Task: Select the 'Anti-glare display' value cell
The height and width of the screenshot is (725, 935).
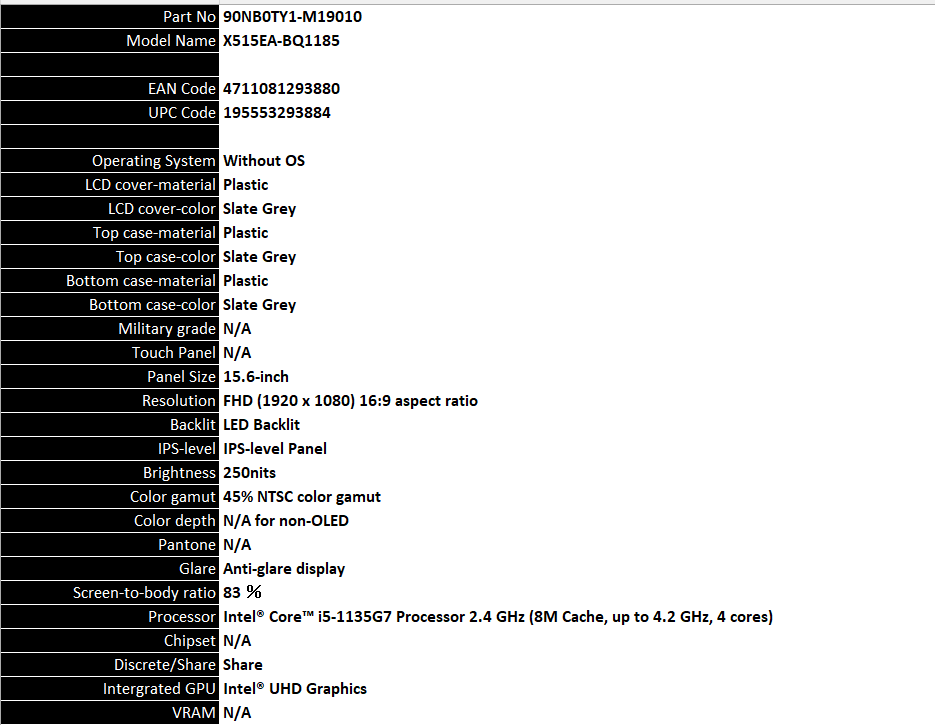Action: click(284, 569)
